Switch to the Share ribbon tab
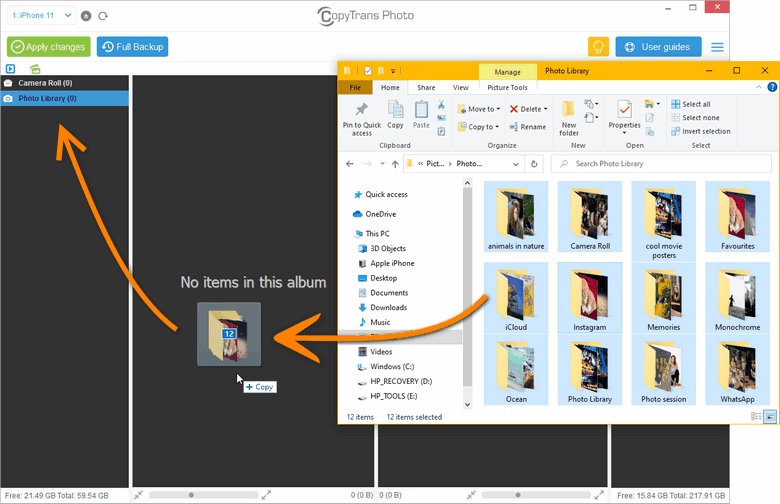Image resolution: width=780 pixels, height=504 pixels. (x=426, y=88)
